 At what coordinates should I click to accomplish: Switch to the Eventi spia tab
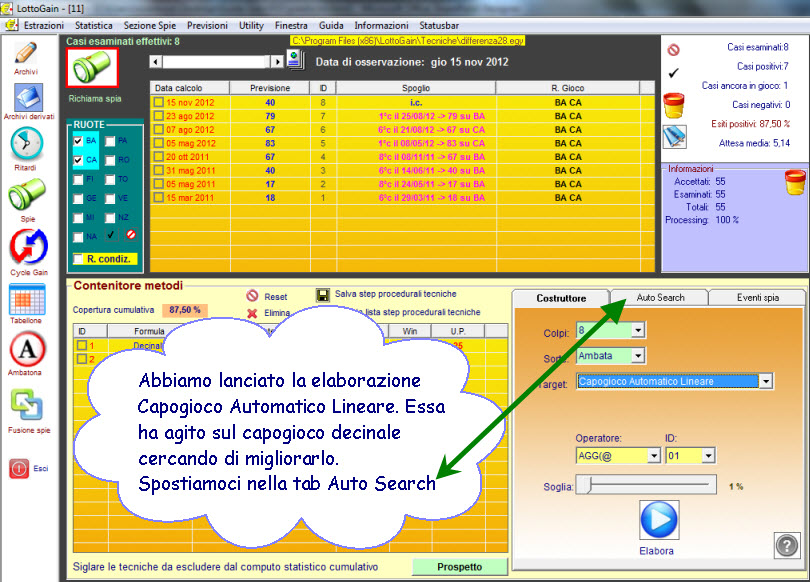pyautogui.click(x=758, y=297)
